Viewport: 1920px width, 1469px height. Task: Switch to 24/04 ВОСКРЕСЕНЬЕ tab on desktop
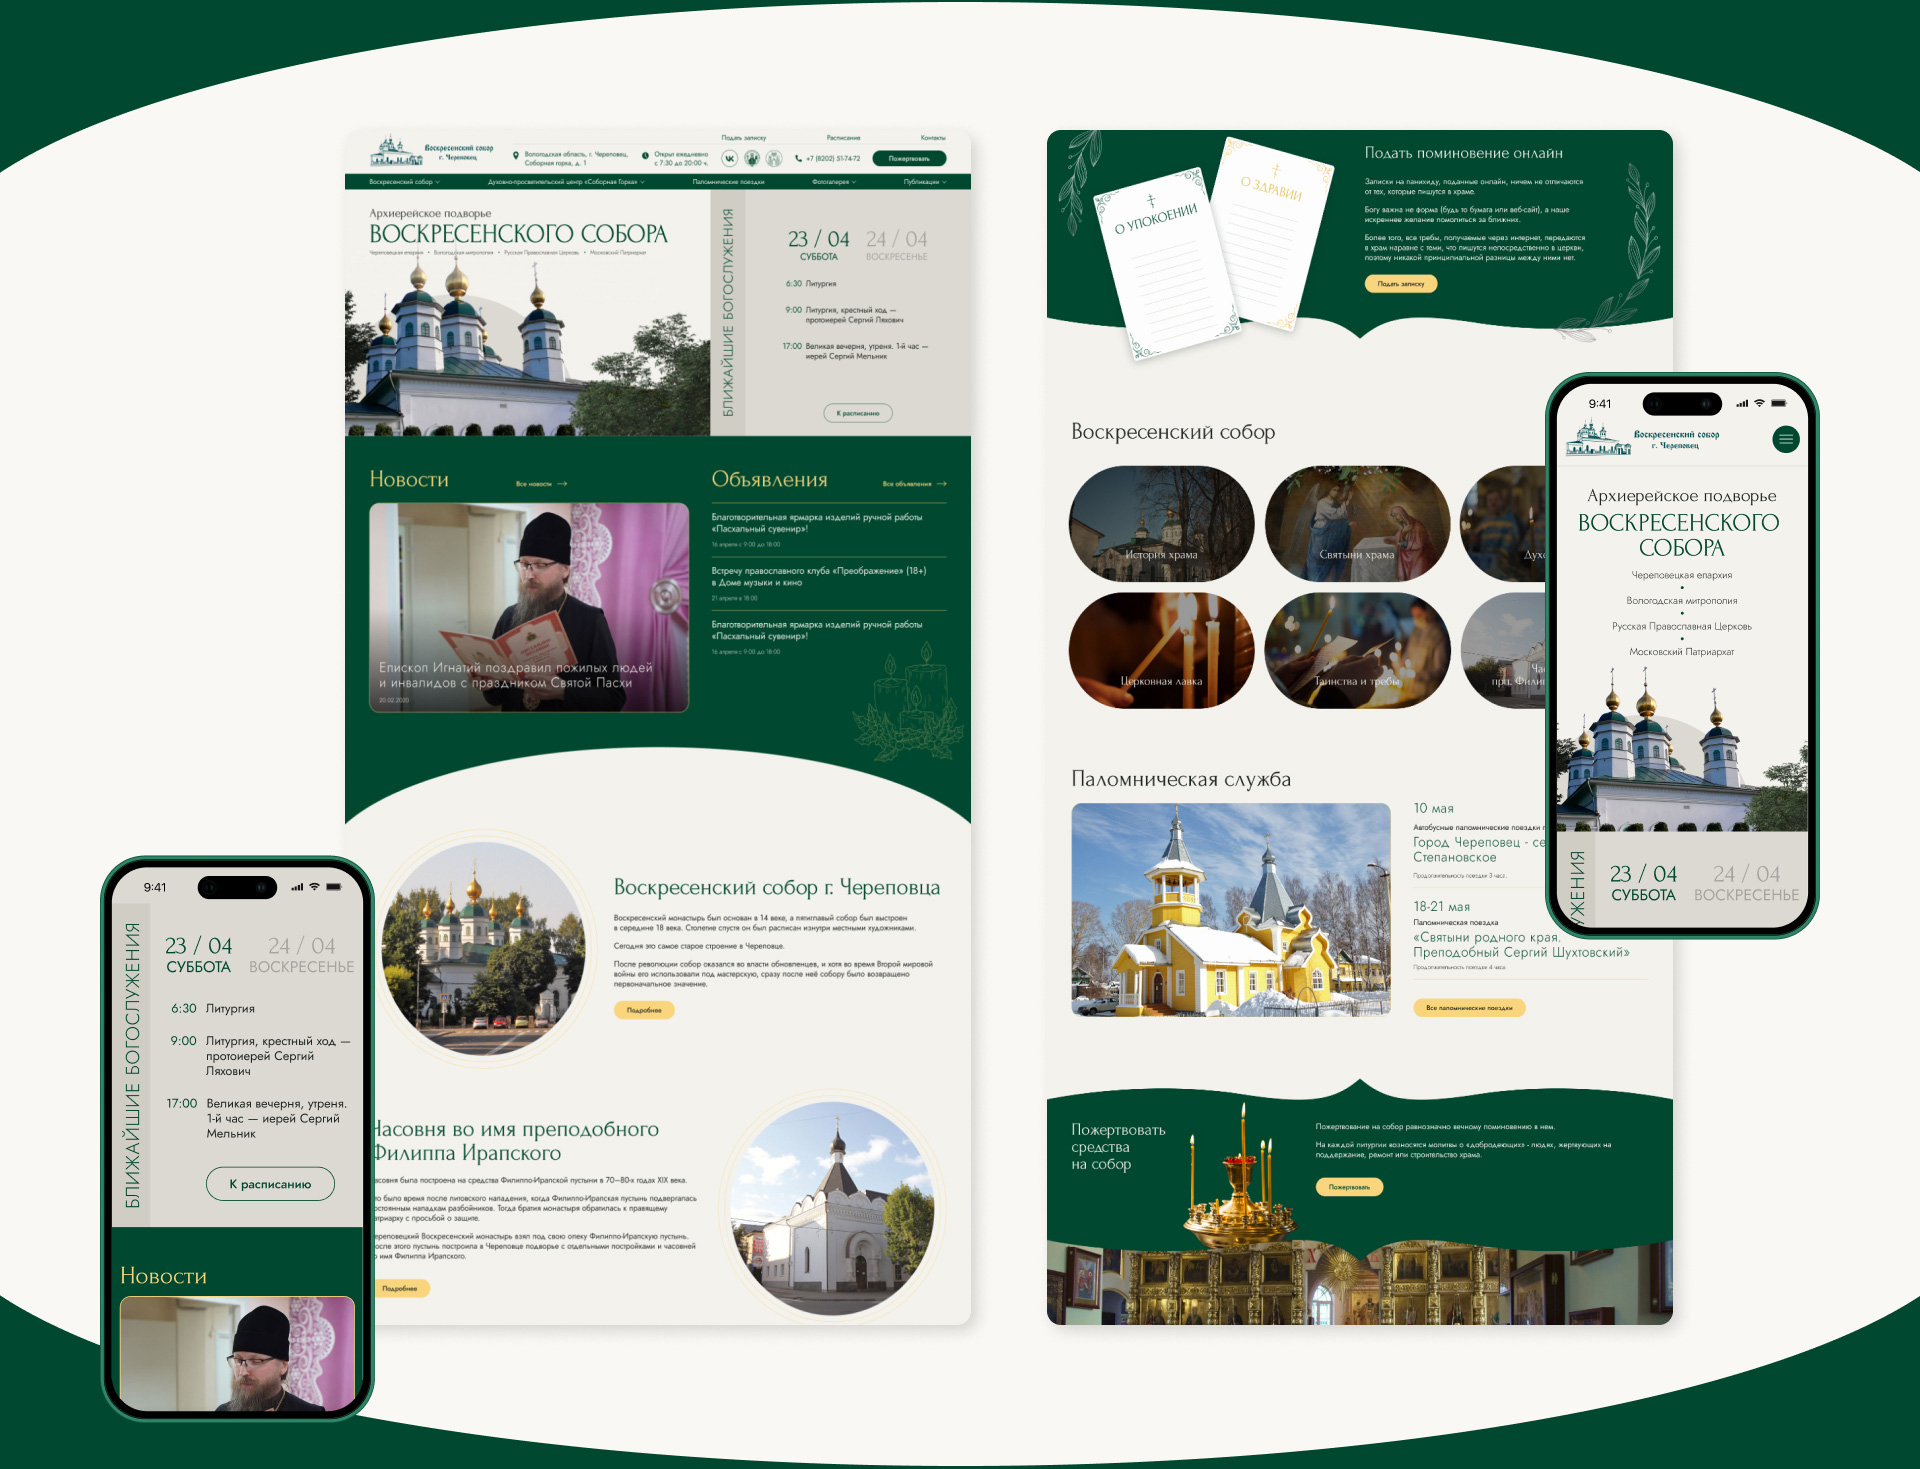tap(896, 245)
